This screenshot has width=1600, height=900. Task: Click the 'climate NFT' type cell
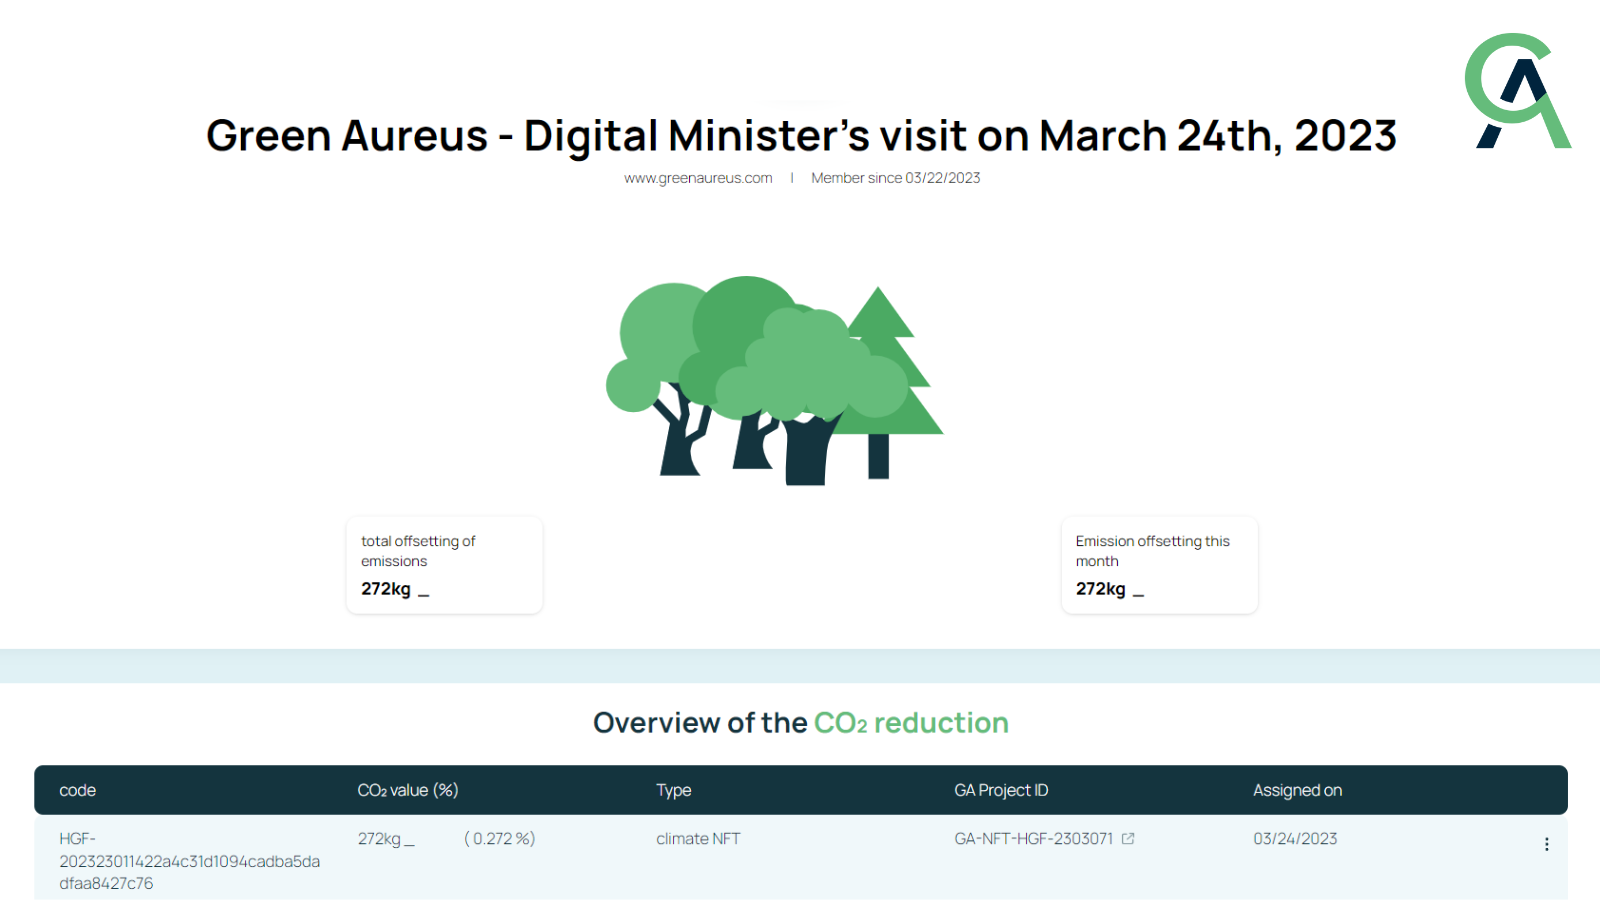click(x=698, y=839)
